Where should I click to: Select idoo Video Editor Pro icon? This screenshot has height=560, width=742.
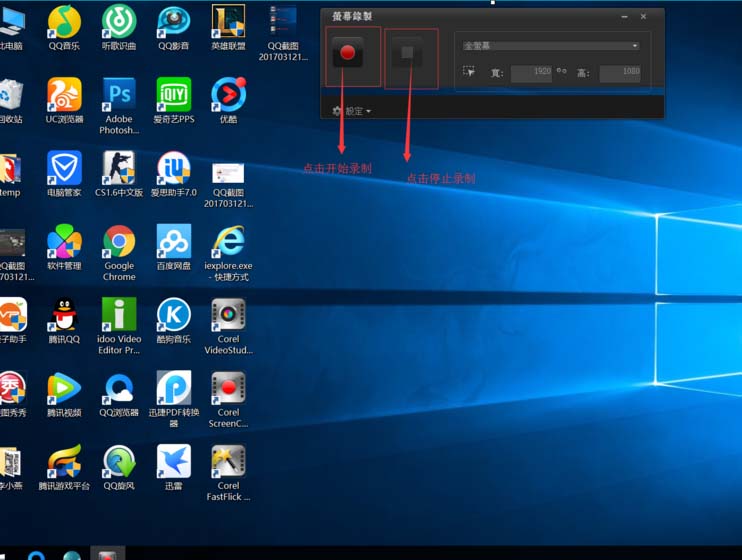[119, 327]
